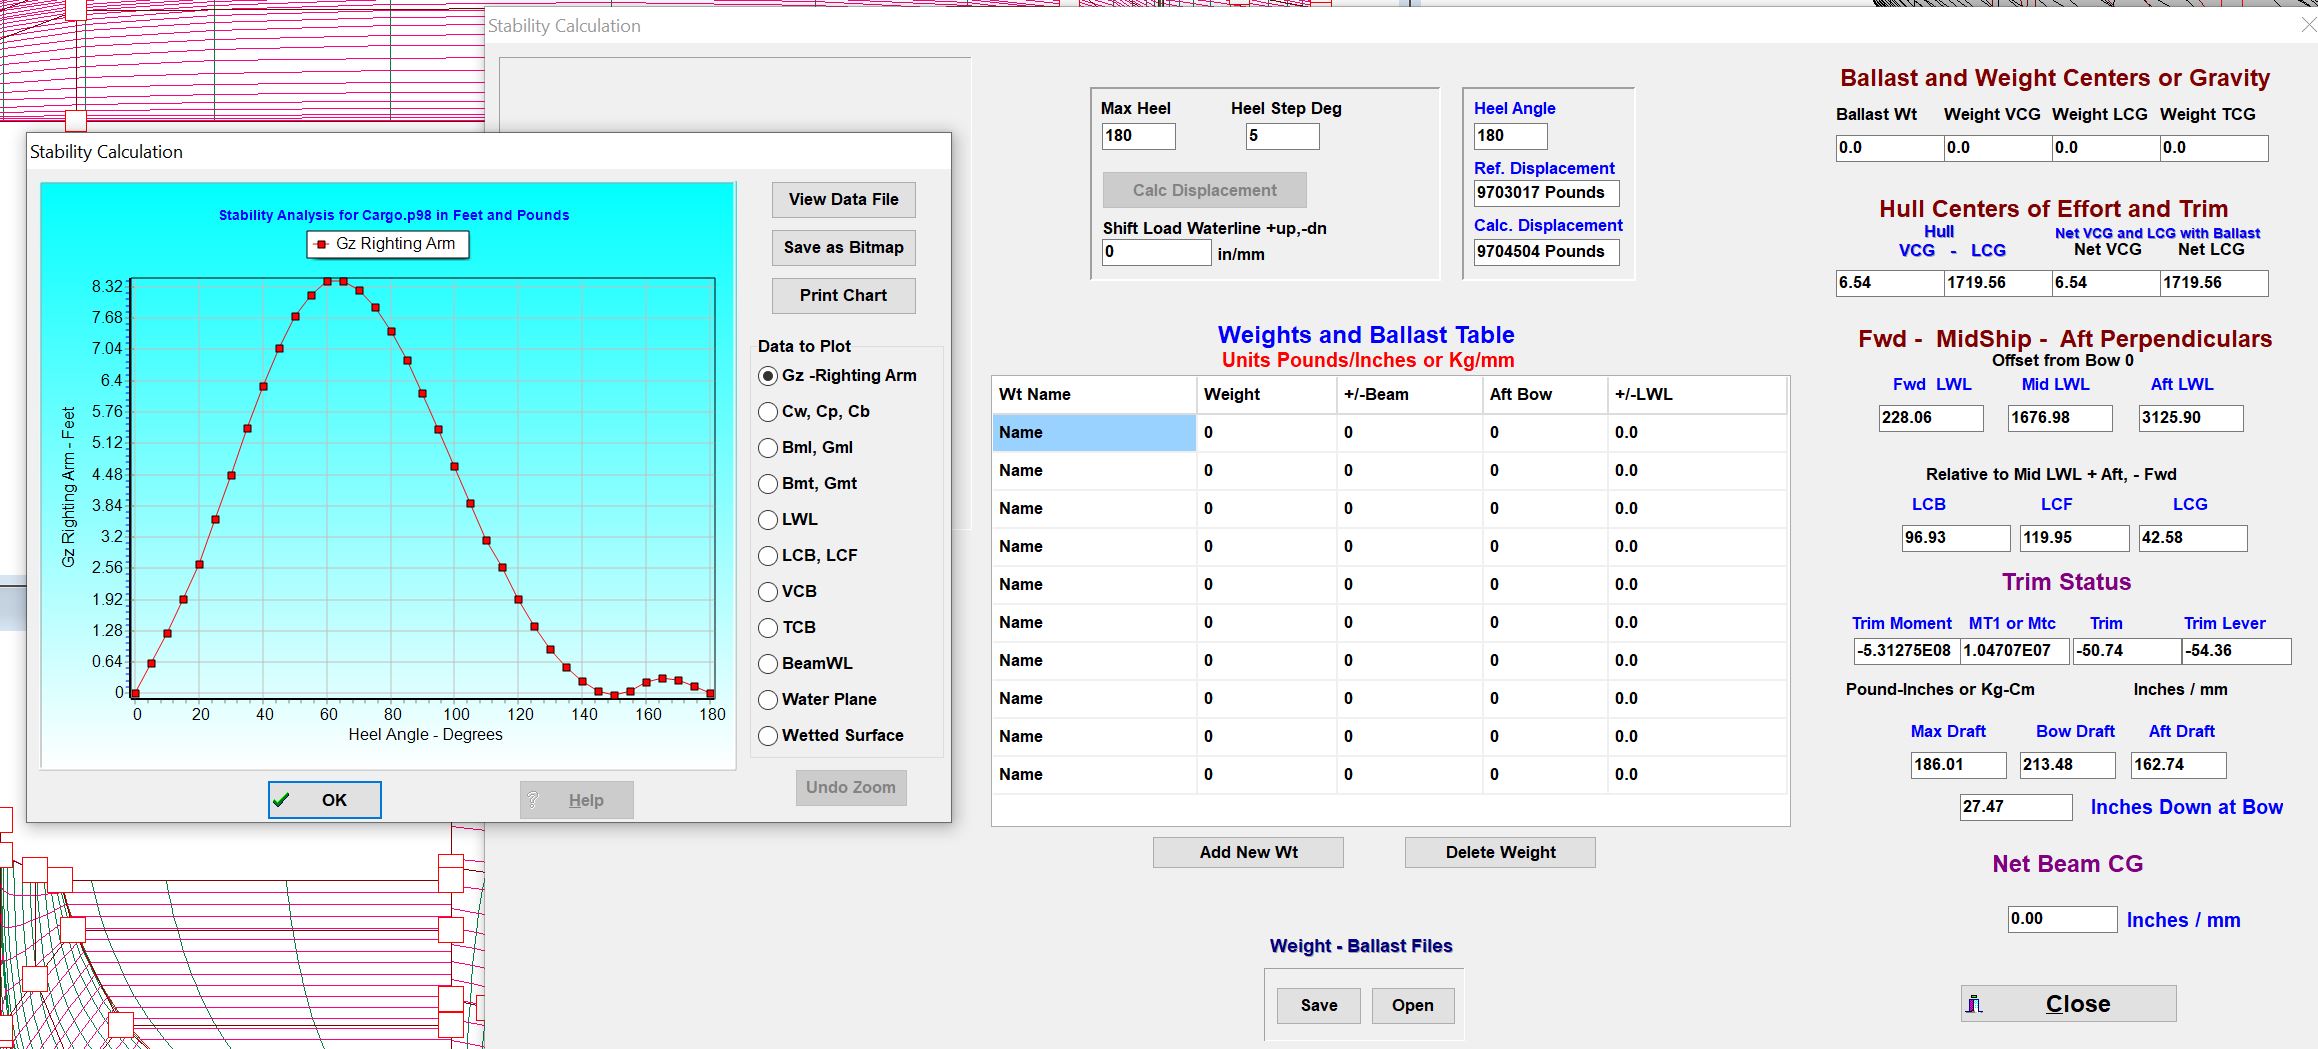The height and width of the screenshot is (1049, 2318).
Task: Click the Aft Bow column header
Action: [x=1545, y=395]
